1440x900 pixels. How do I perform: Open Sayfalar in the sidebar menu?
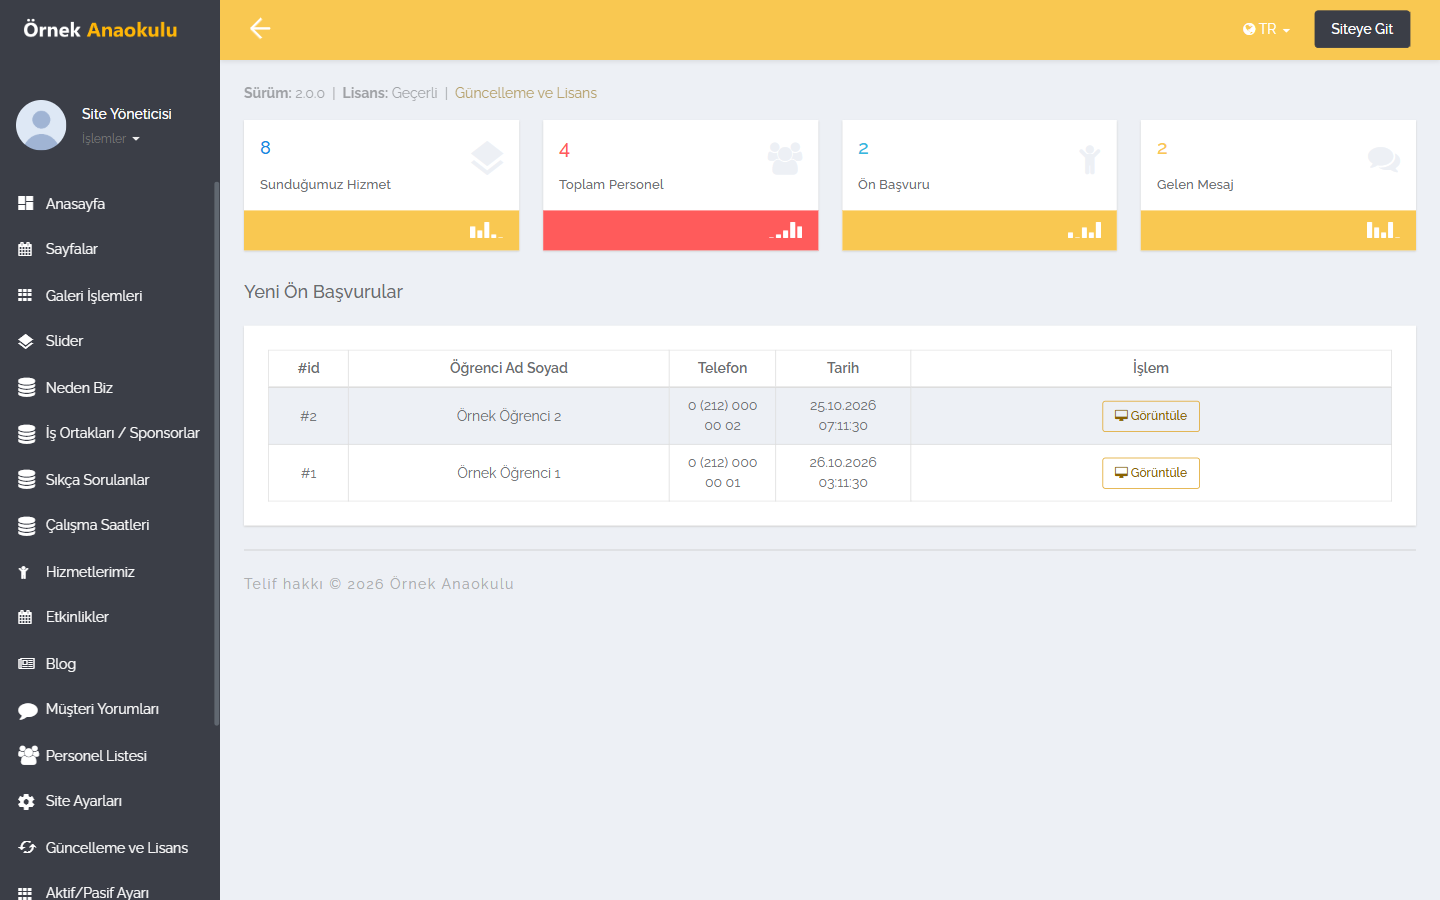point(72,249)
